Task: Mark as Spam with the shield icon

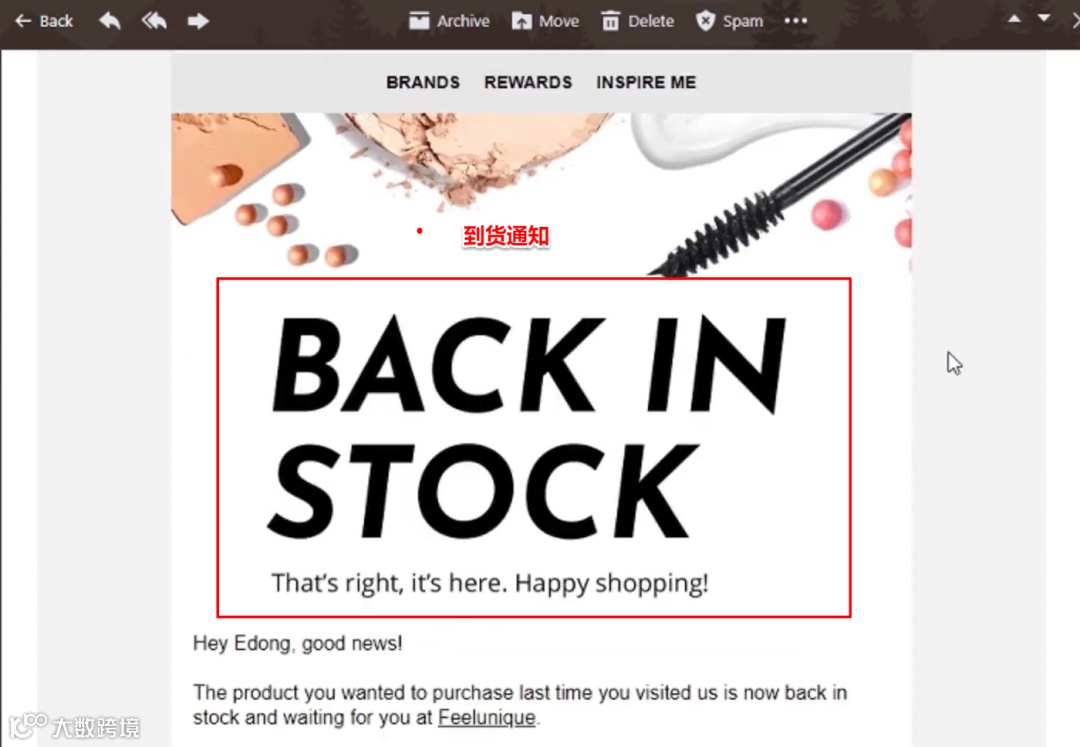Action: [x=705, y=21]
